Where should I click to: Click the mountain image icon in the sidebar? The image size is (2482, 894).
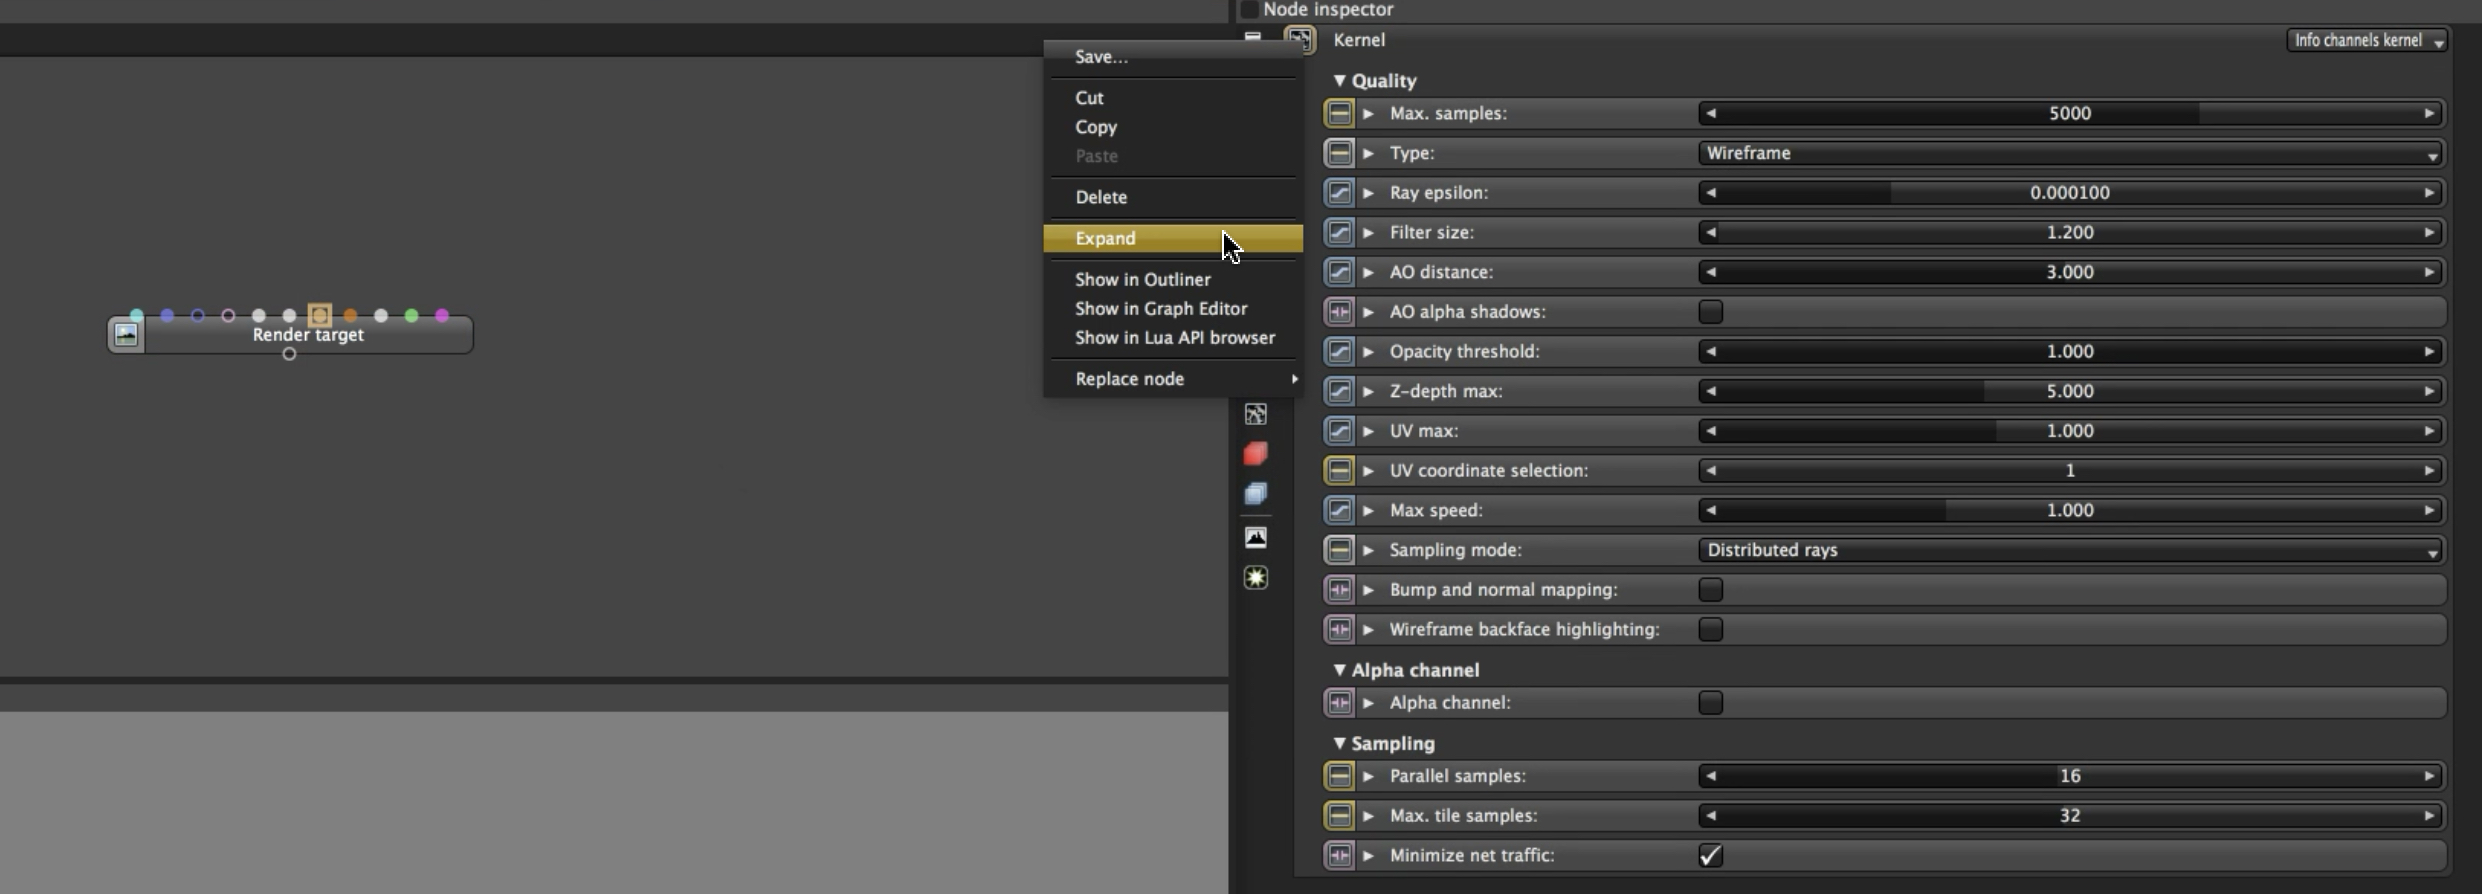(1256, 537)
